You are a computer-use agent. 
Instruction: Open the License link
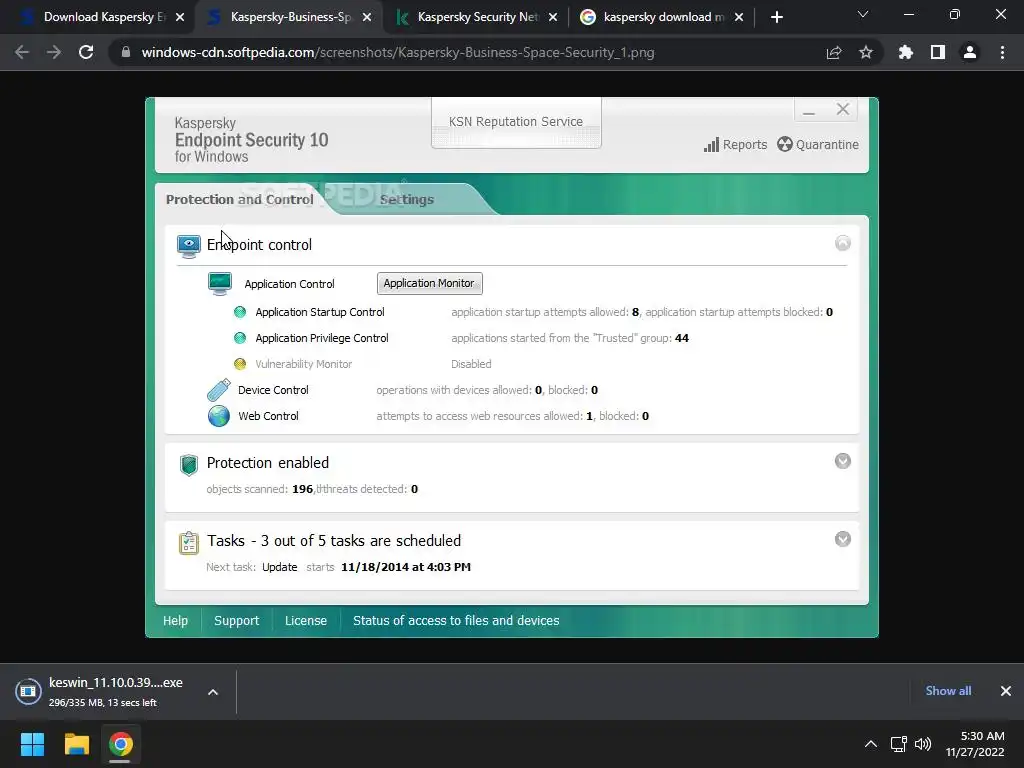[306, 621]
